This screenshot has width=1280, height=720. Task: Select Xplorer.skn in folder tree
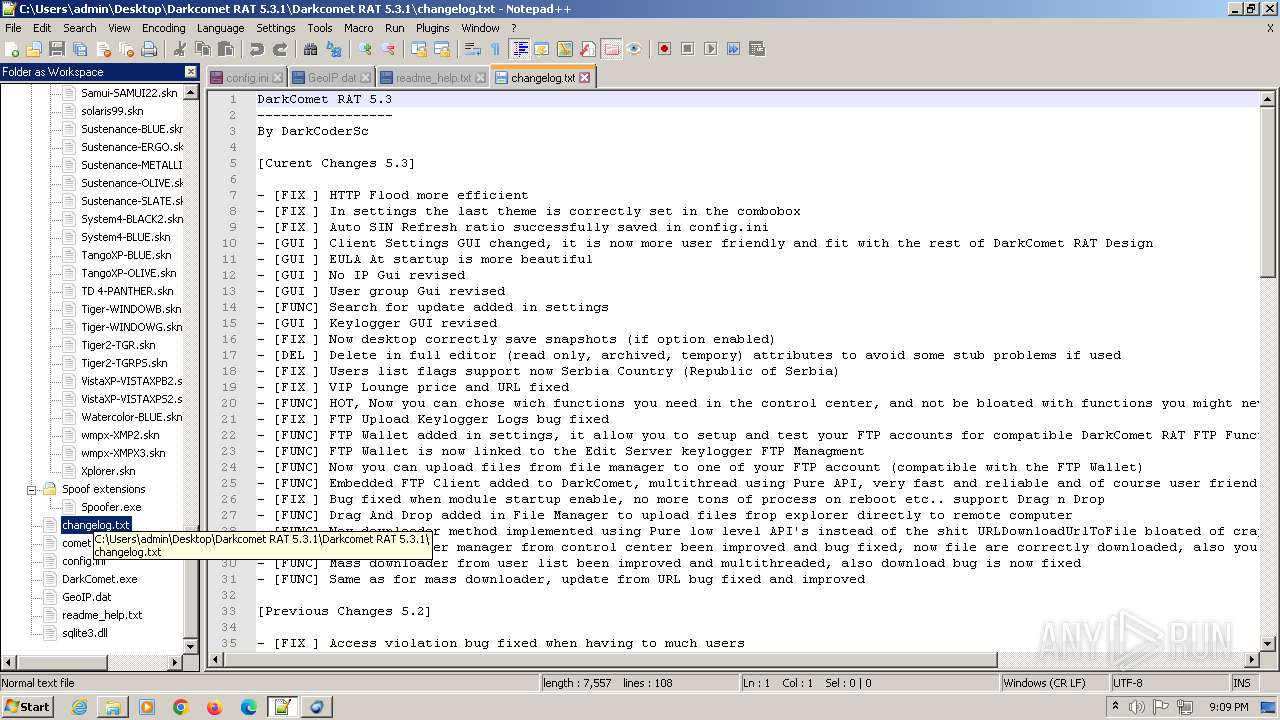(108, 471)
